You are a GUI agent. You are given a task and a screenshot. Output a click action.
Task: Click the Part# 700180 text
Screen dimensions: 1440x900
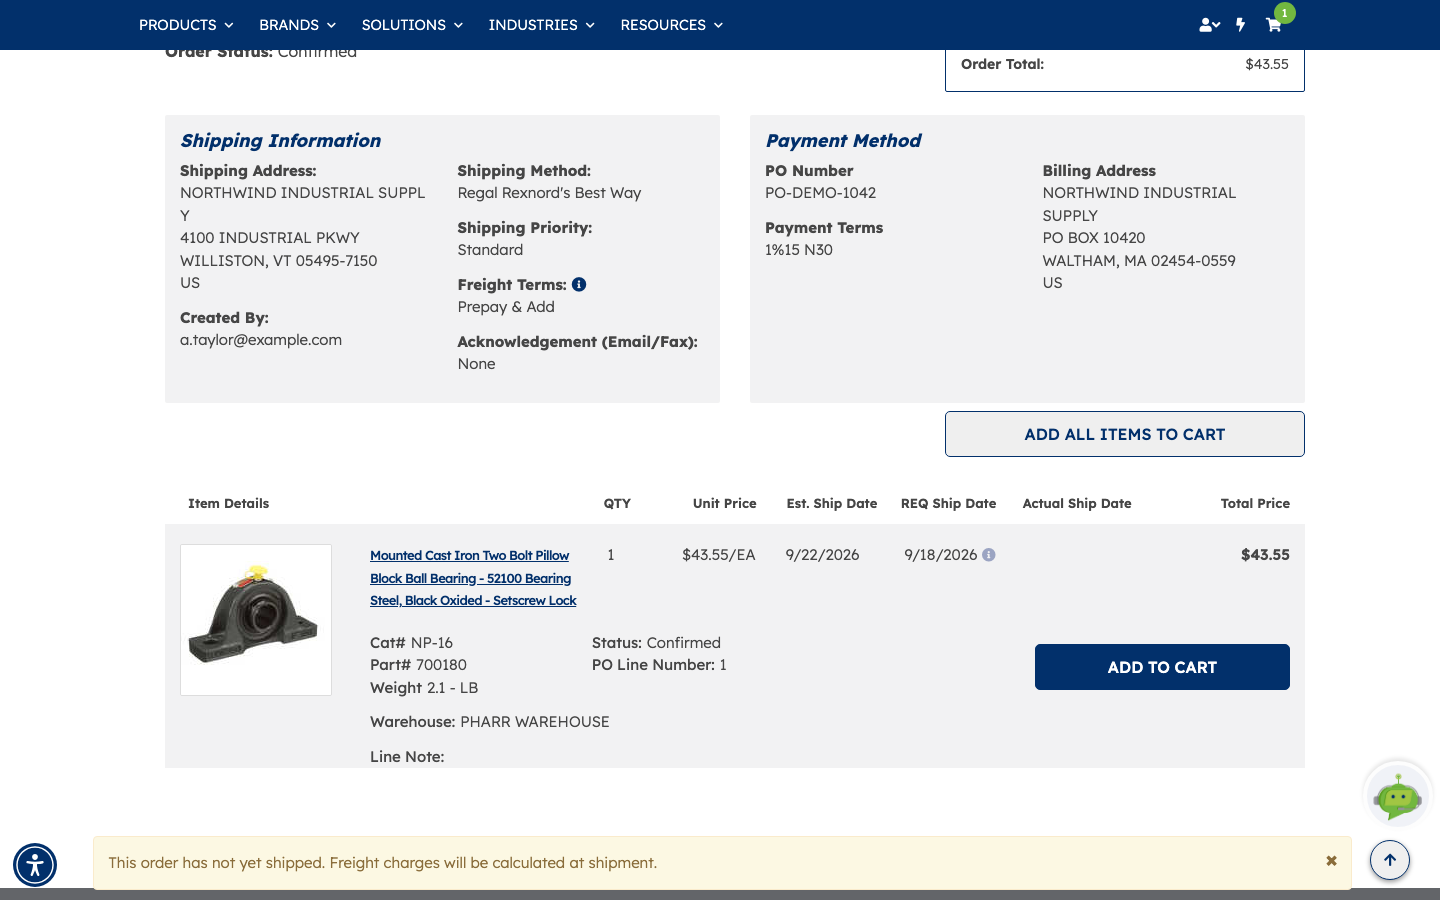[418, 665]
